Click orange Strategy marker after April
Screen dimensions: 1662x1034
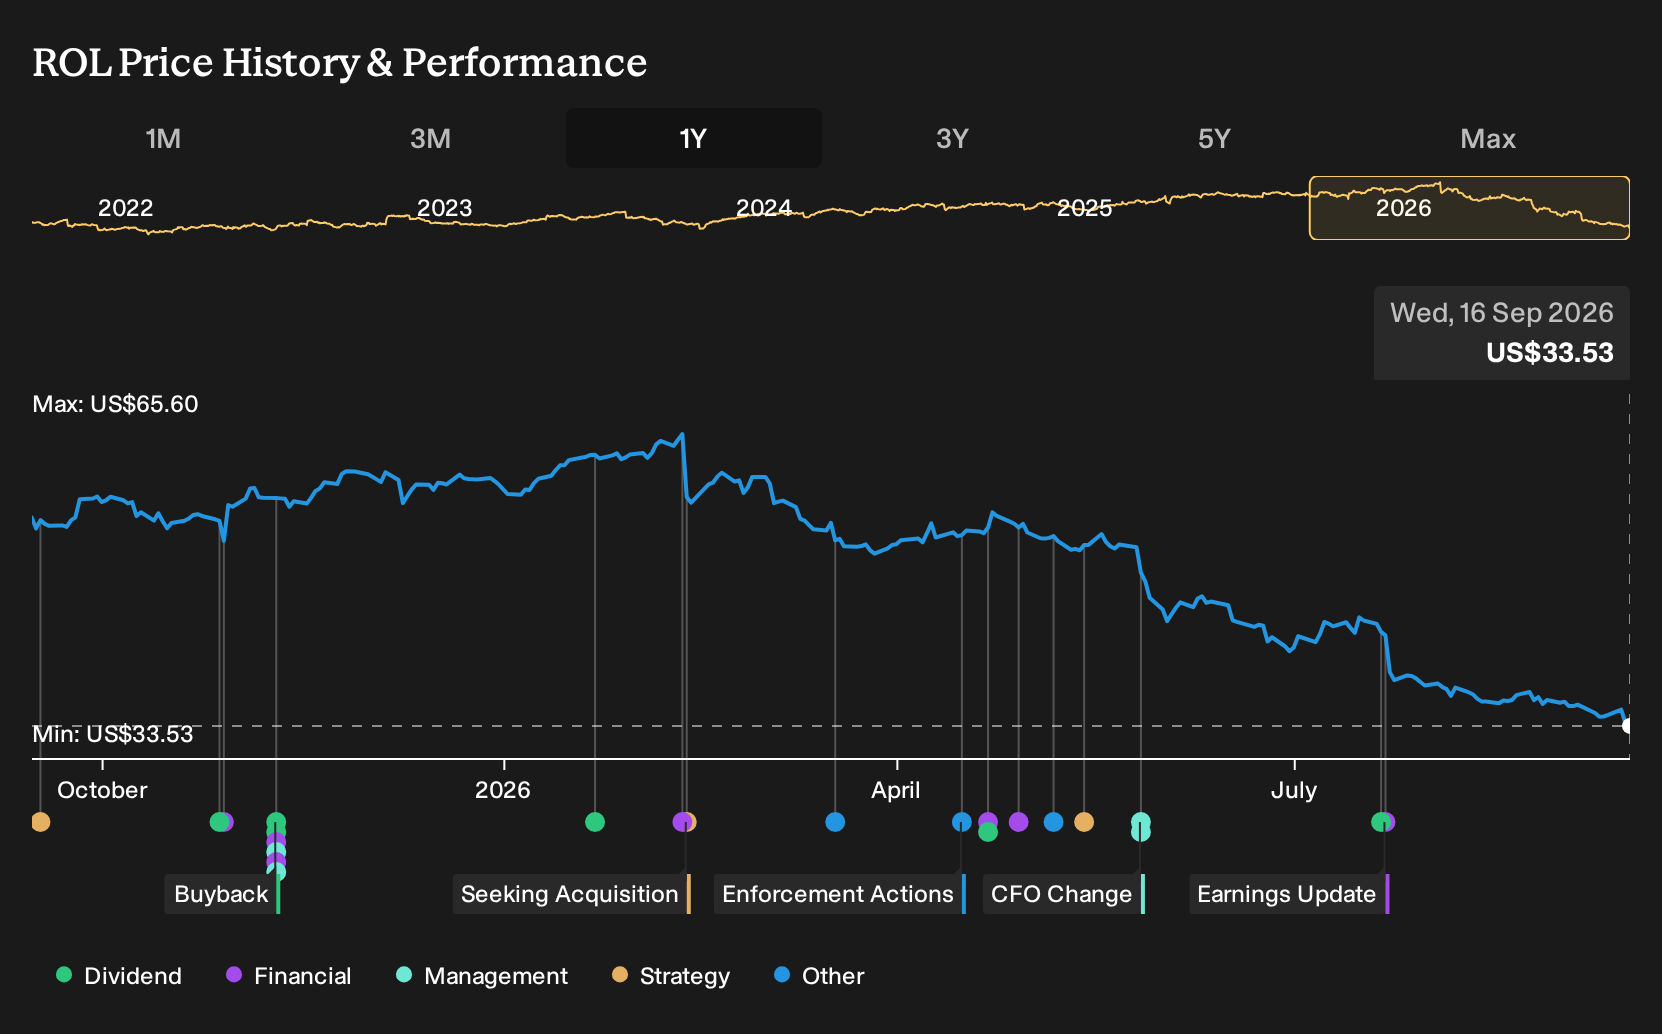pyautogui.click(x=1084, y=822)
